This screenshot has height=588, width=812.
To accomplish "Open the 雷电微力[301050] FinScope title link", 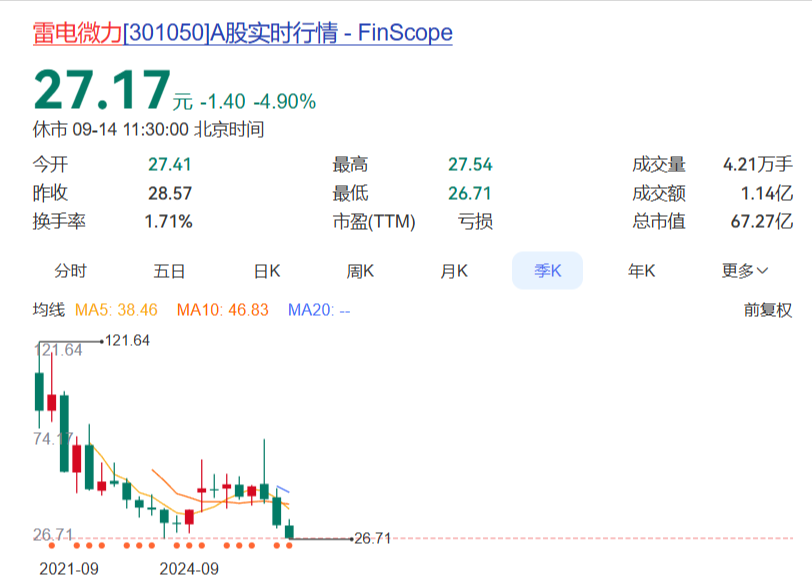I will pyautogui.click(x=242, y=33).
